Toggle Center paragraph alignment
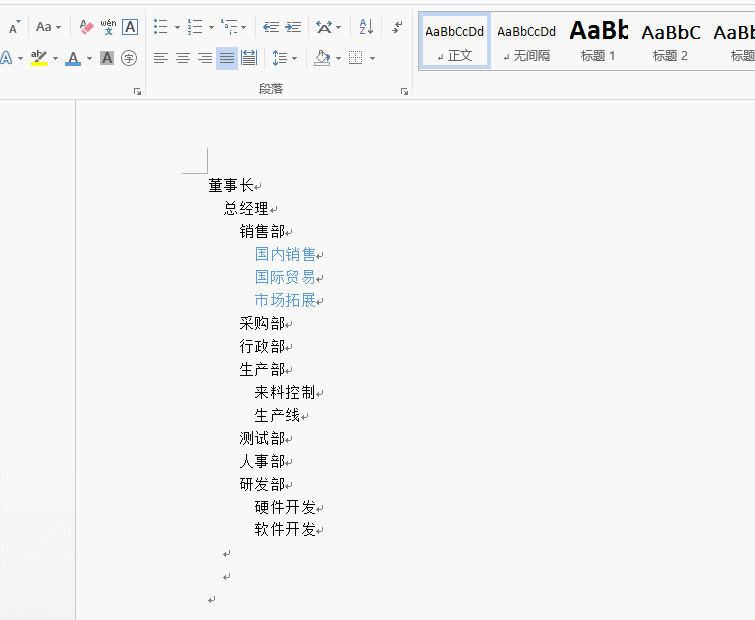 tap(183, 58)
